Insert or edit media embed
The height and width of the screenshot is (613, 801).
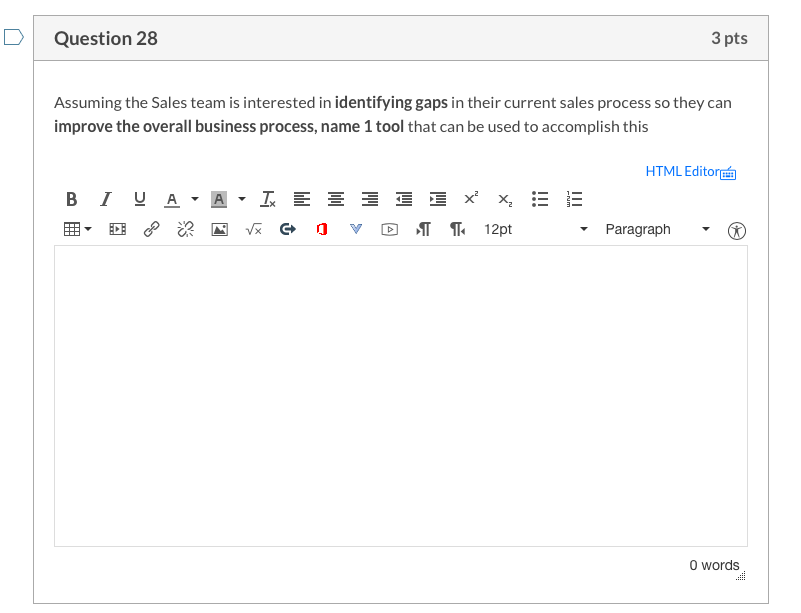point(117,229)
